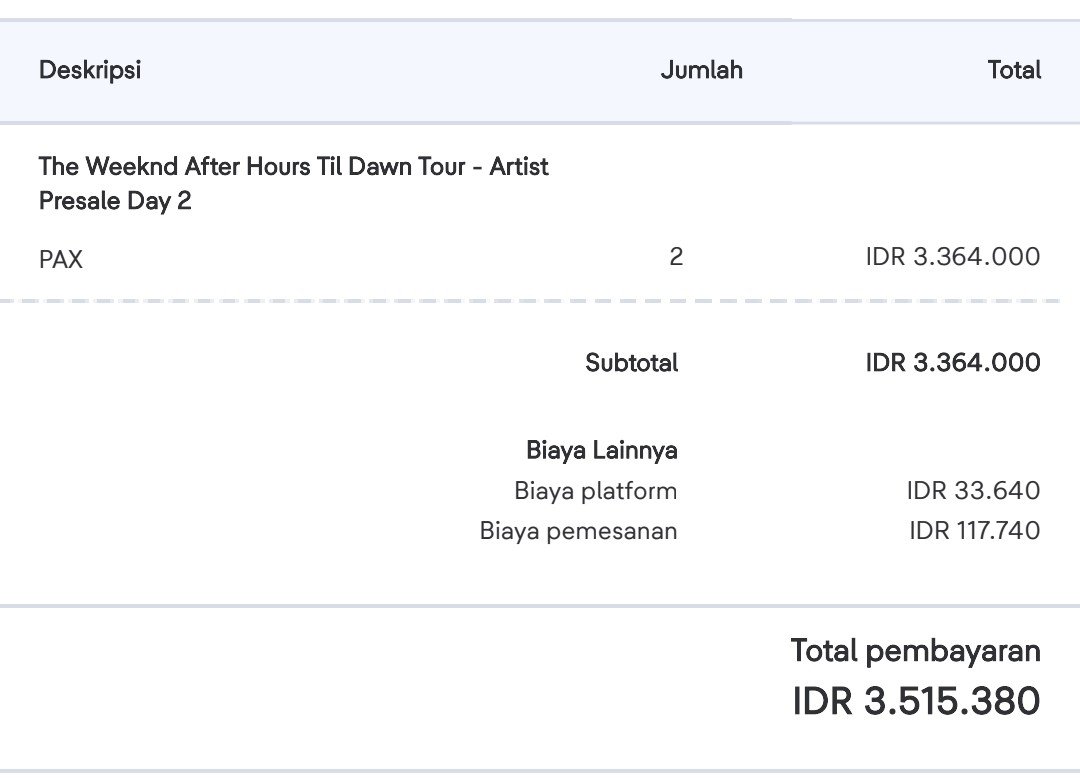Click the PAX row price IDR 3.364.000
This screenshot has width=1080, height=778.
(953, 257)
